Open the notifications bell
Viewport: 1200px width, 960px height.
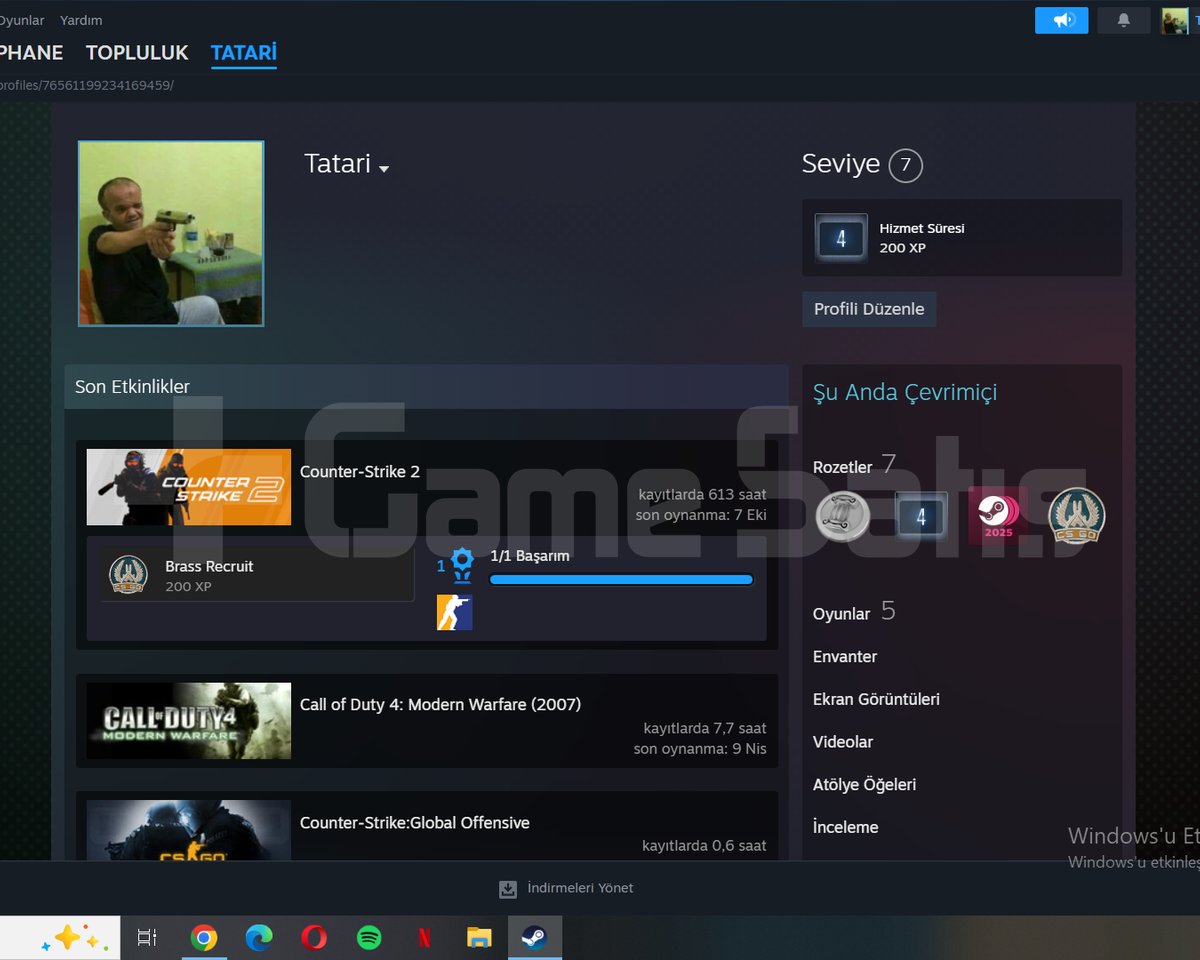[x=1123, y=20]
